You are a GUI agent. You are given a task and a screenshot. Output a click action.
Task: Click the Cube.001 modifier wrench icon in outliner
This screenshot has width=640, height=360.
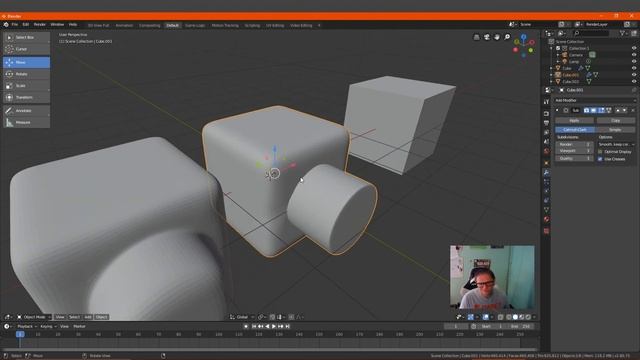pyautogui.click(x=589, y=75)
